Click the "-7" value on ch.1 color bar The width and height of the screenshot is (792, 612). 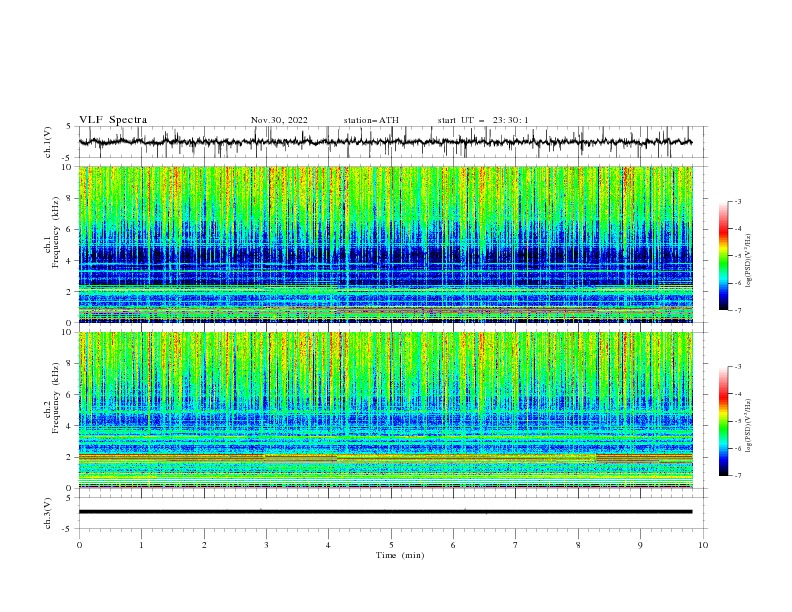(737, 310)
